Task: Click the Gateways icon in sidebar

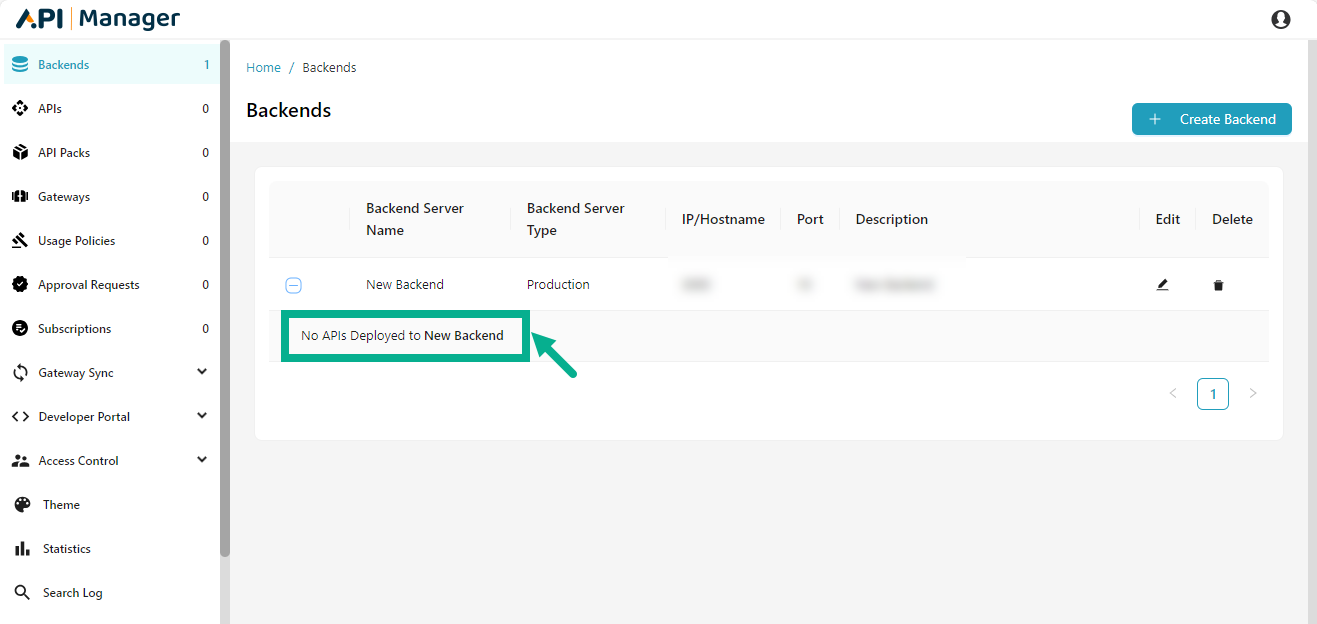Action: click(x=20, y=197)
